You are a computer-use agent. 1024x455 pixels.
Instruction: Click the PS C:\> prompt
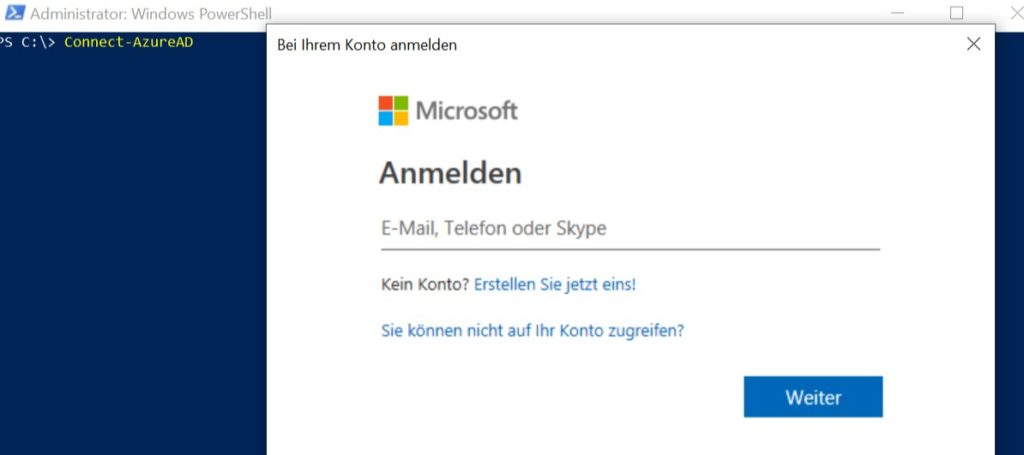point(28,42)
